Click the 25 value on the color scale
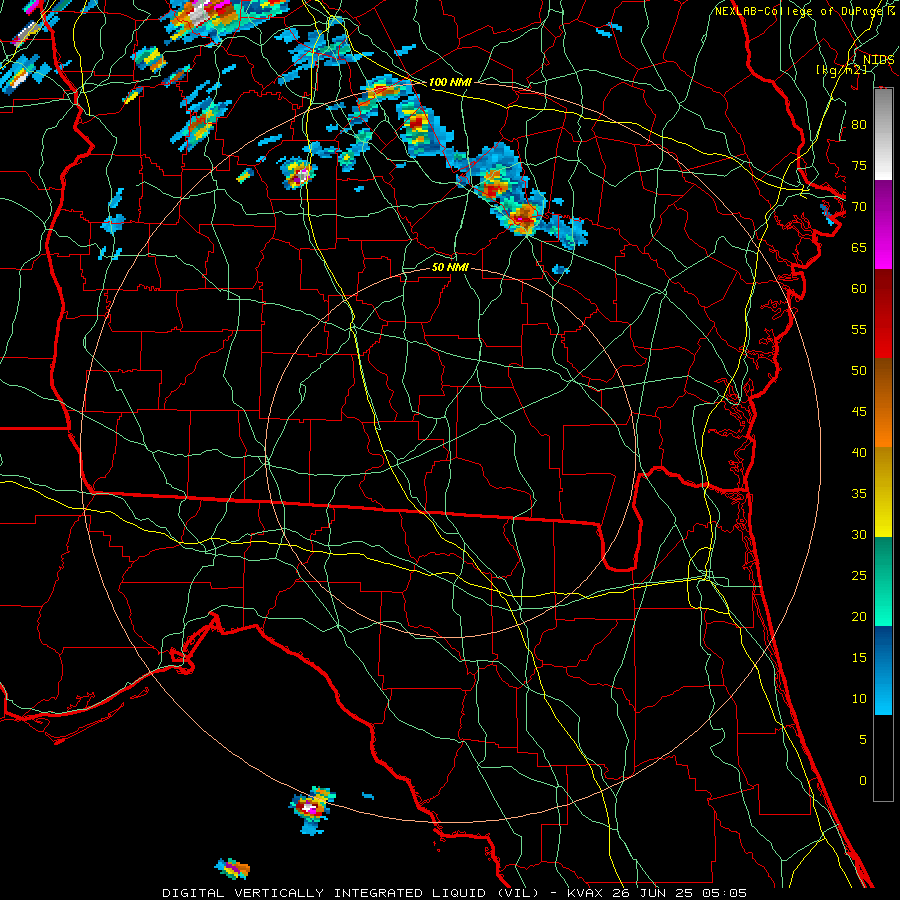Screen dimensions: 900x900 (859, 575)
